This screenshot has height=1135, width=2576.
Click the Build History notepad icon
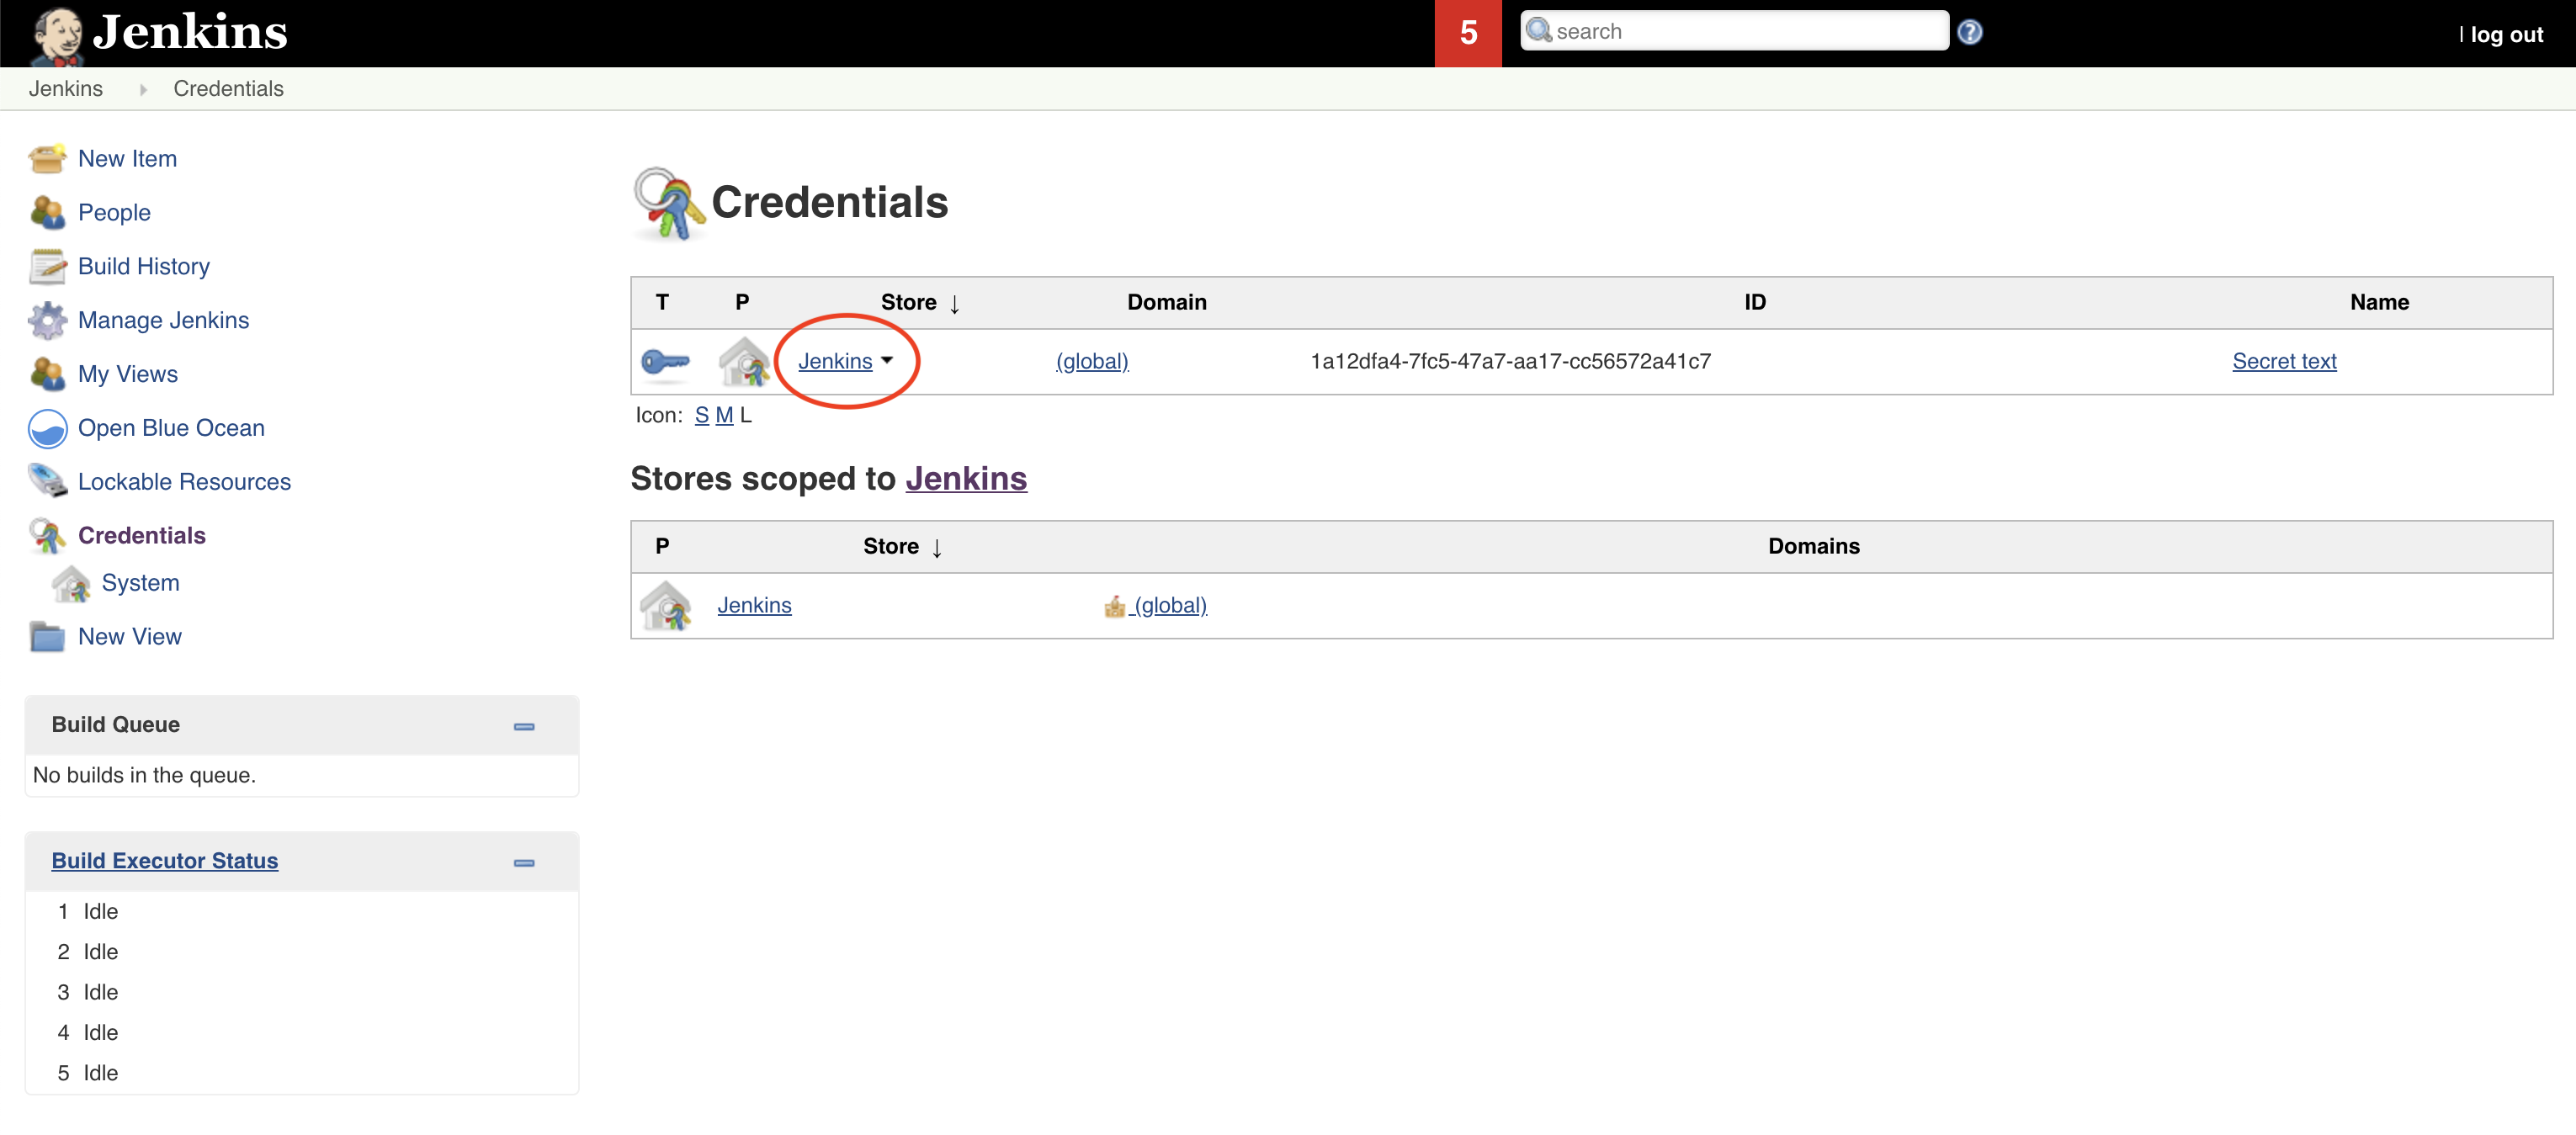pyautogui.click(x=47, y=266)
